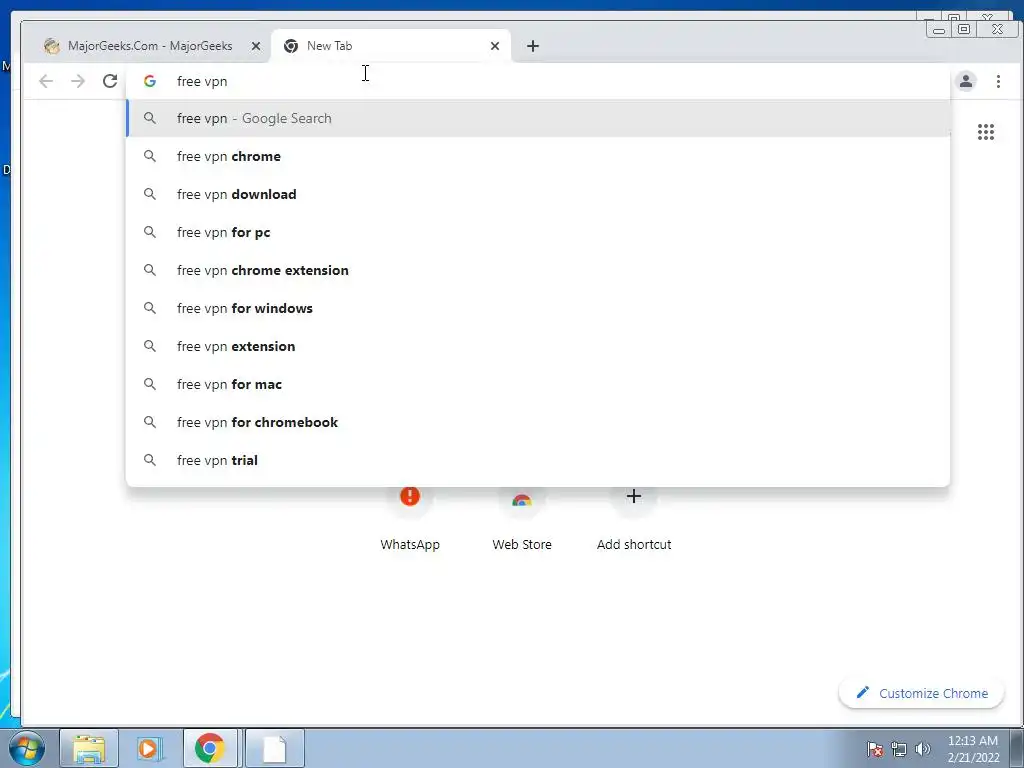1024x768 pixels.
Task: Close the MajorGeeks.Com tab
Action: 256,46
